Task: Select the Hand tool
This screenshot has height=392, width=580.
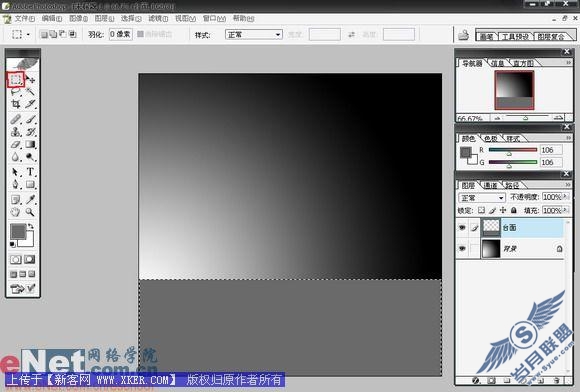Action: (x=16, y=212)
